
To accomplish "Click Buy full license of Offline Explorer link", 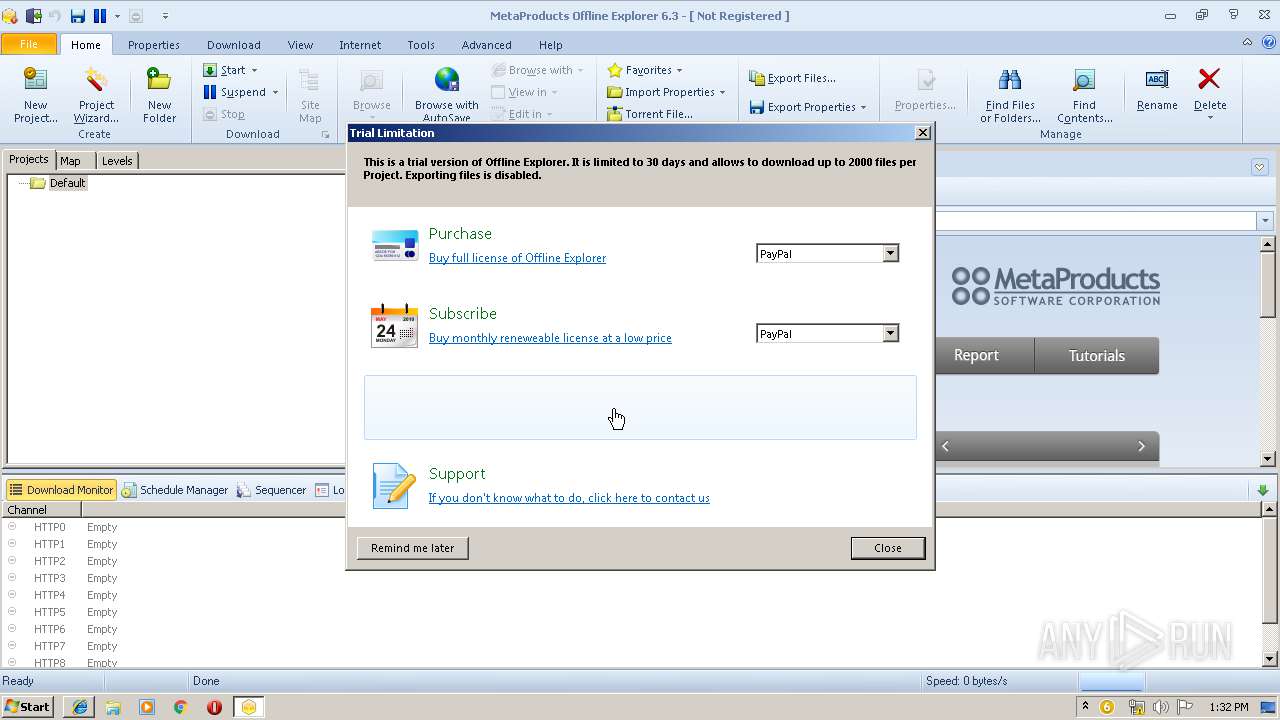I will 517,258.
